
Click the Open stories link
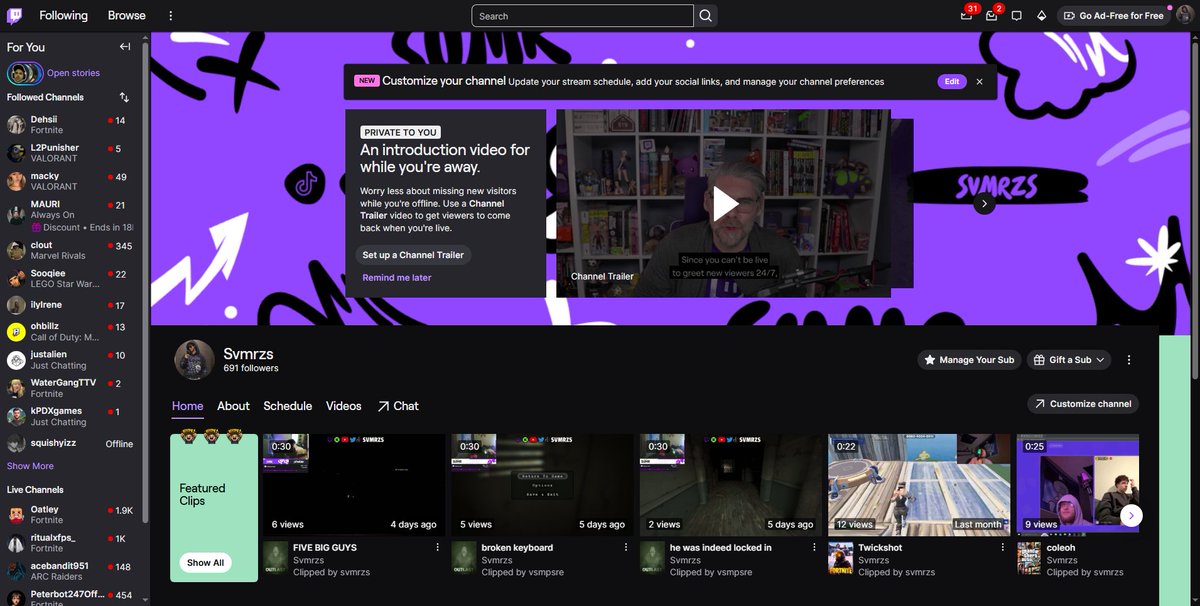73,73
